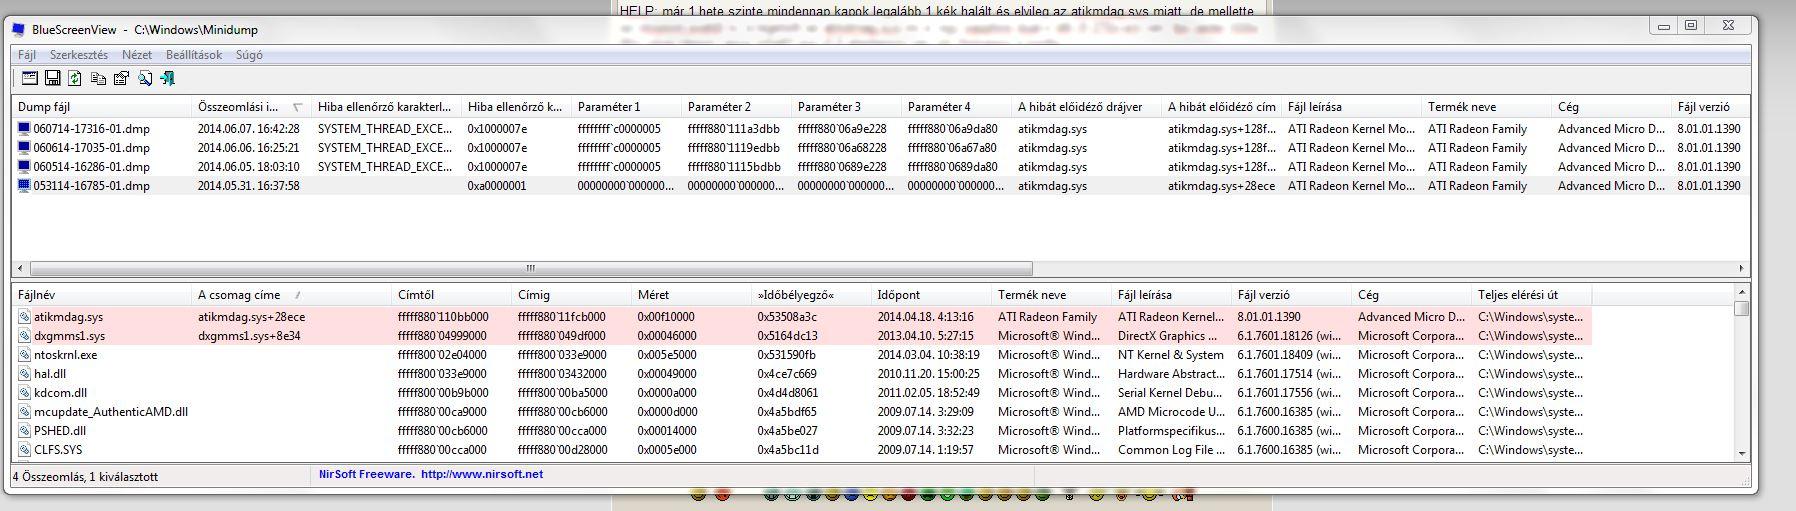This screenshot has width=1796, height=511.
Task: Click the icon of 060714-17316-01.dmp
Action: point(24,129)
